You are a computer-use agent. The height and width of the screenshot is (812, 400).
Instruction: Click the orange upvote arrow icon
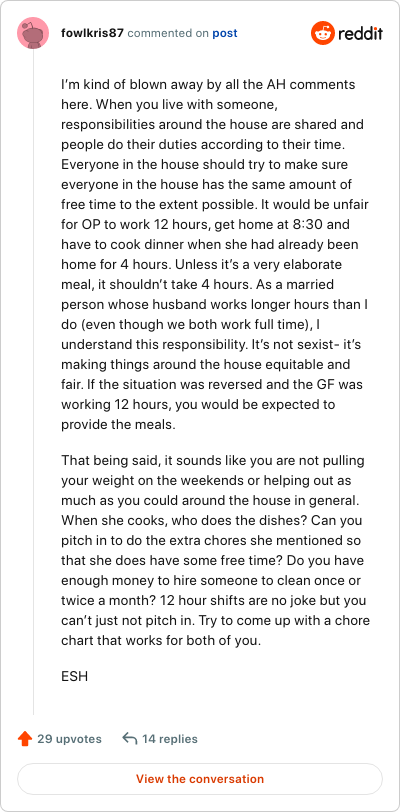point(25,738)
